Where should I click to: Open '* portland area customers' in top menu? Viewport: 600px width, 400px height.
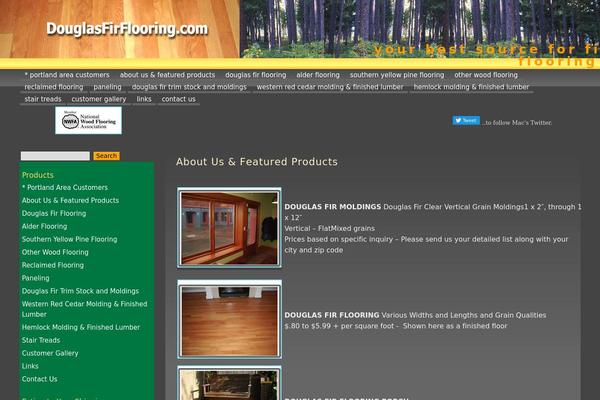click(67, 75)
